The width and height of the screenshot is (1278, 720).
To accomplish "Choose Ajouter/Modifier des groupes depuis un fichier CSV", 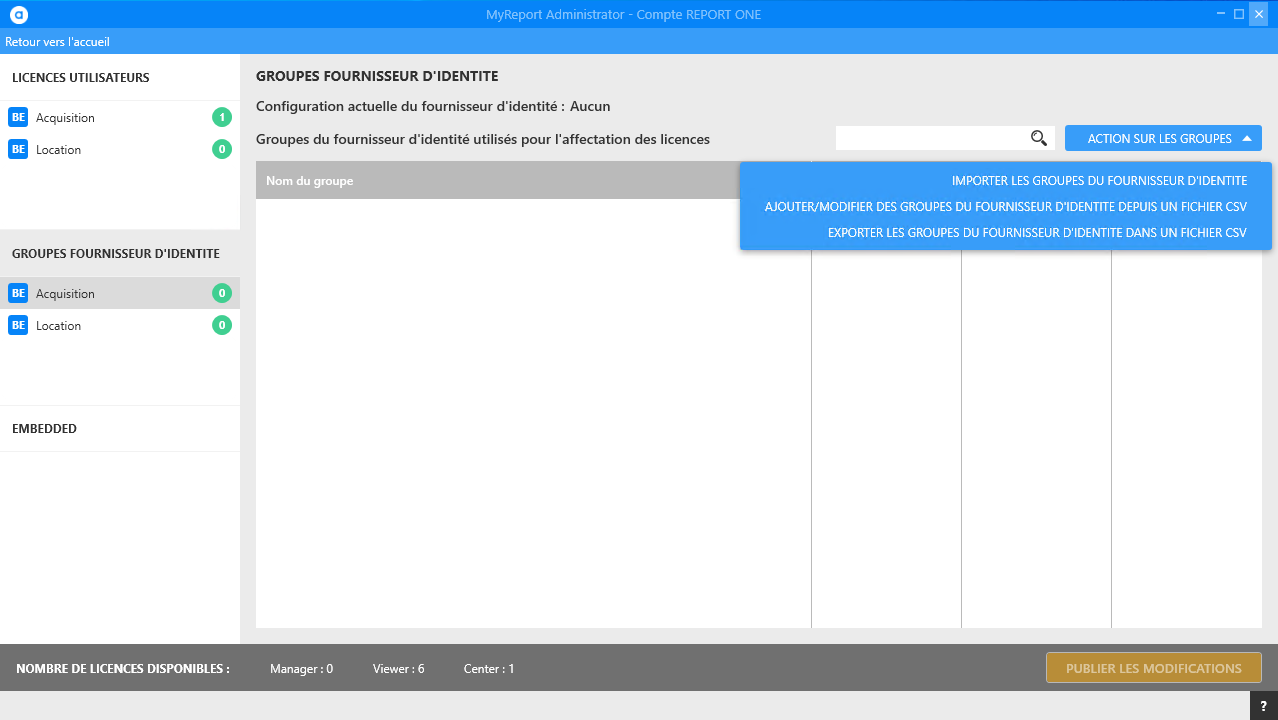I will [1005, 207].
